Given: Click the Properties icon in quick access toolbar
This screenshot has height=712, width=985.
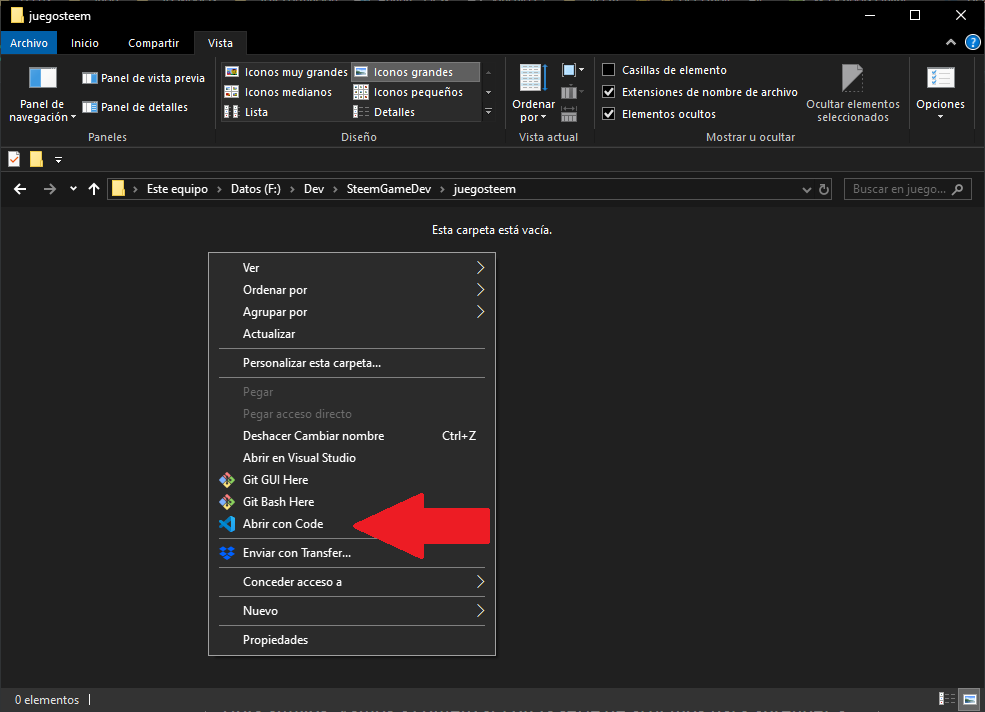Looking at the screenshot, I should pos(14,159).
